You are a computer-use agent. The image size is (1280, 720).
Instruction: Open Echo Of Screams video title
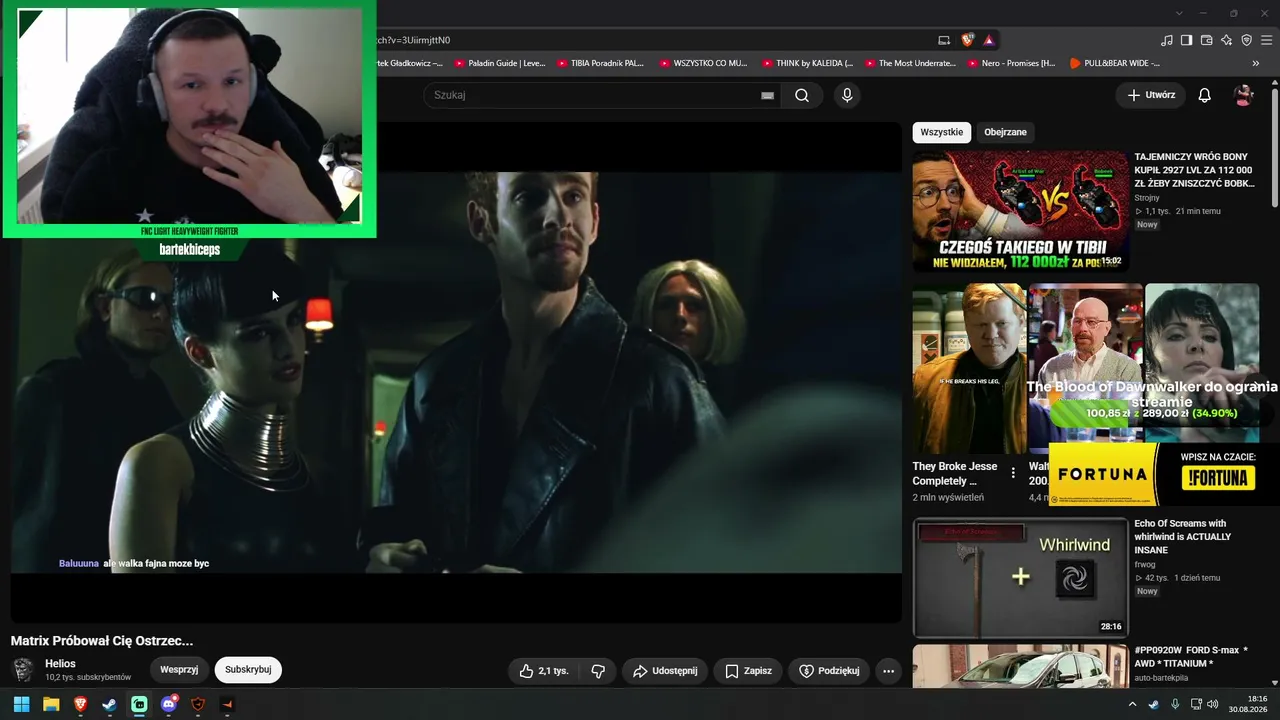(1182, 537)
